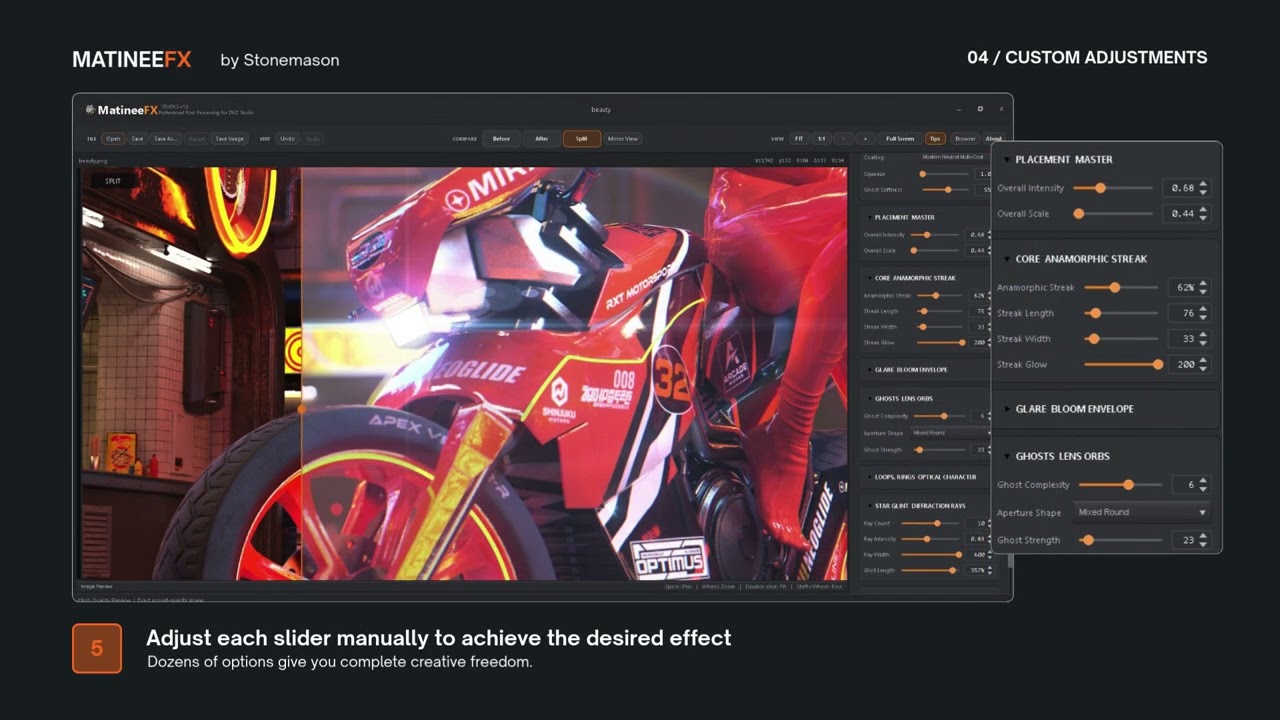Click the Save button
Screen dimensions: 1280x720
138,139
